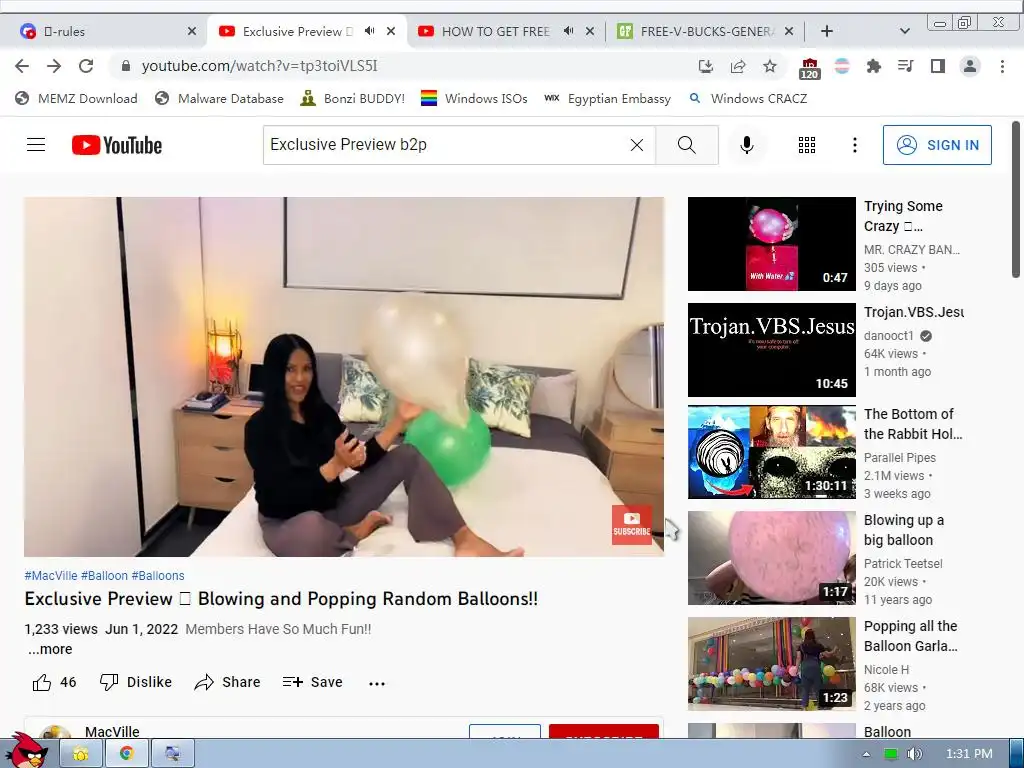
Task: Open Malware Database bookmark
Action: point(219,99)
